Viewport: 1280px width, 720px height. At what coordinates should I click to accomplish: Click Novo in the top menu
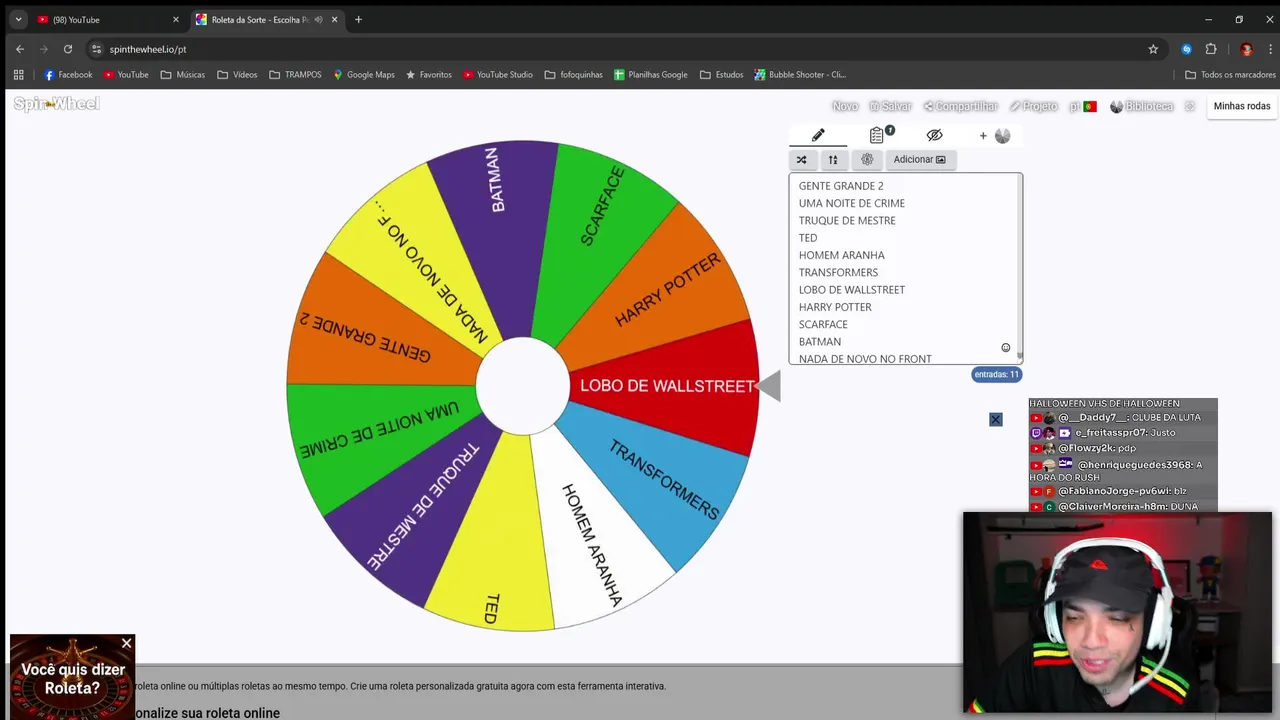pyautogui.click(x=845, y=106)
